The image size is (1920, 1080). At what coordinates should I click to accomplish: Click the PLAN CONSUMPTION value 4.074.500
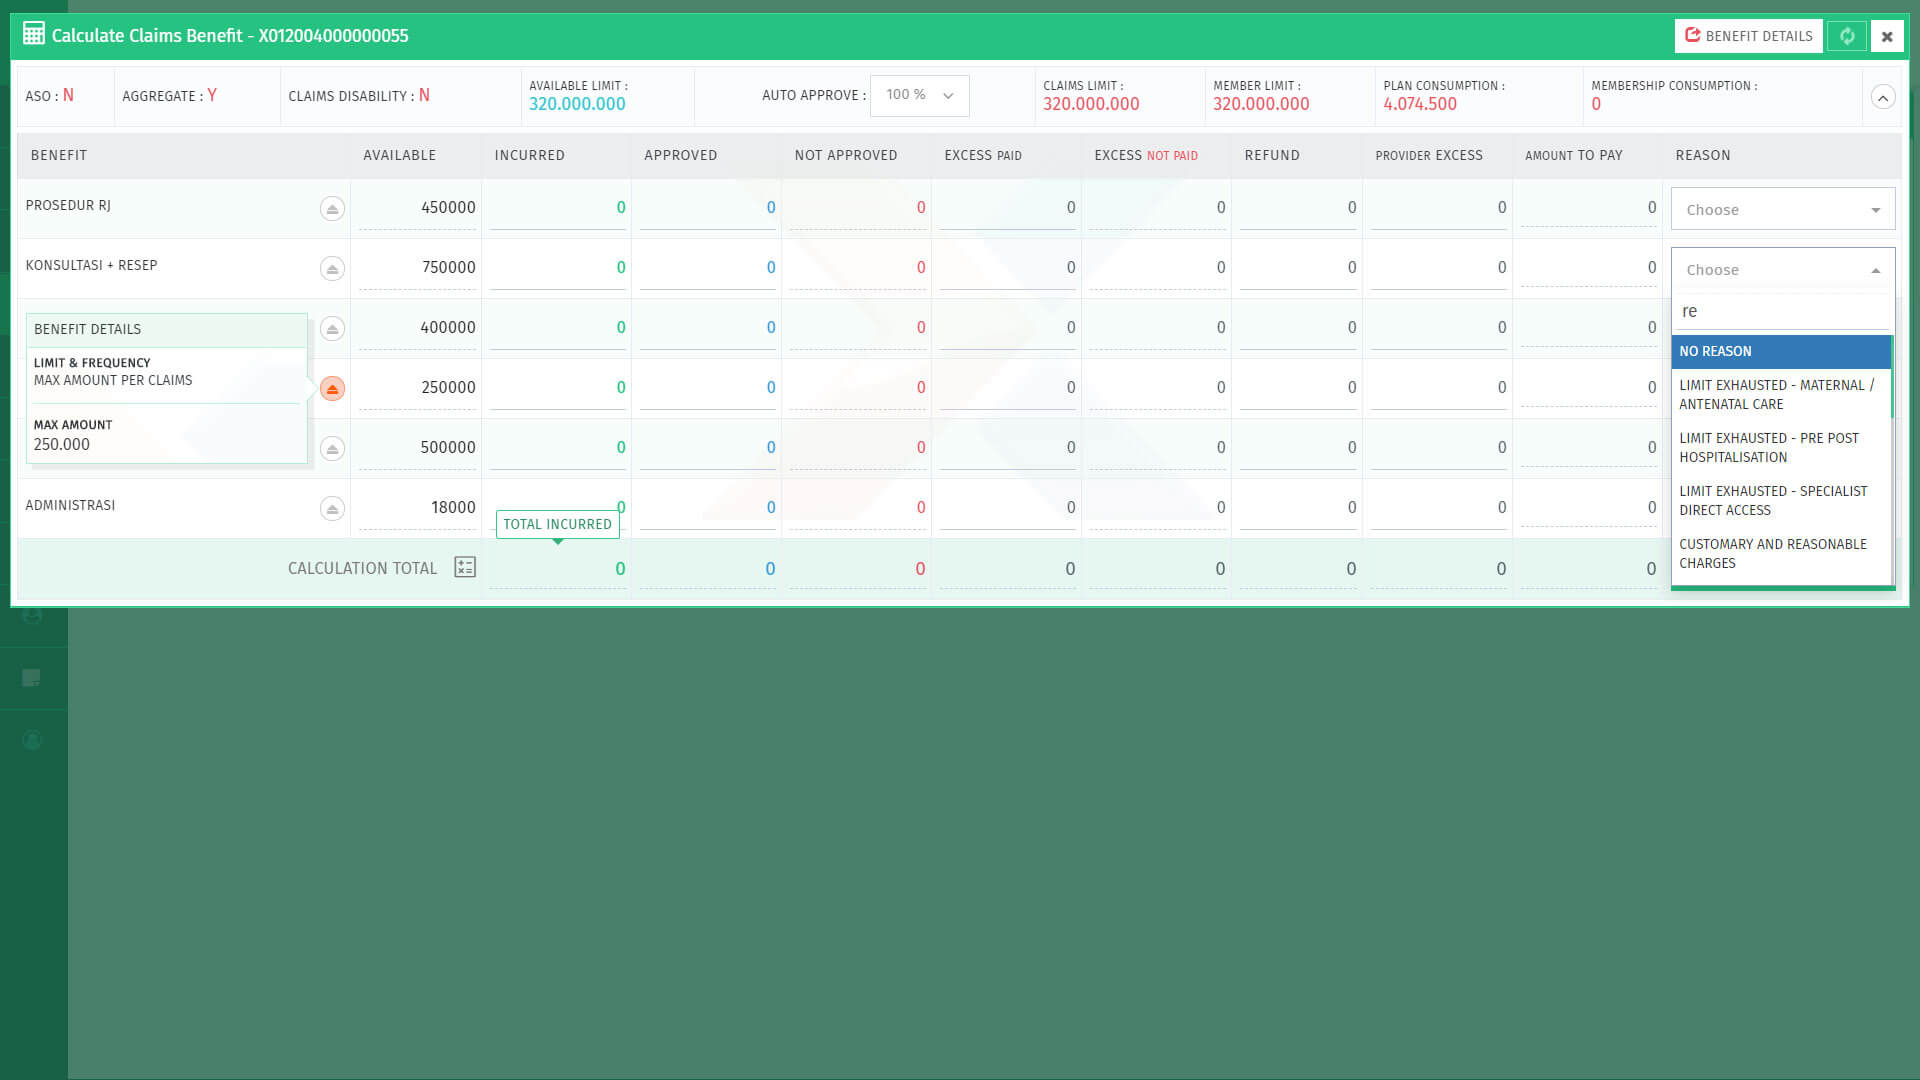coord(1420,104)
